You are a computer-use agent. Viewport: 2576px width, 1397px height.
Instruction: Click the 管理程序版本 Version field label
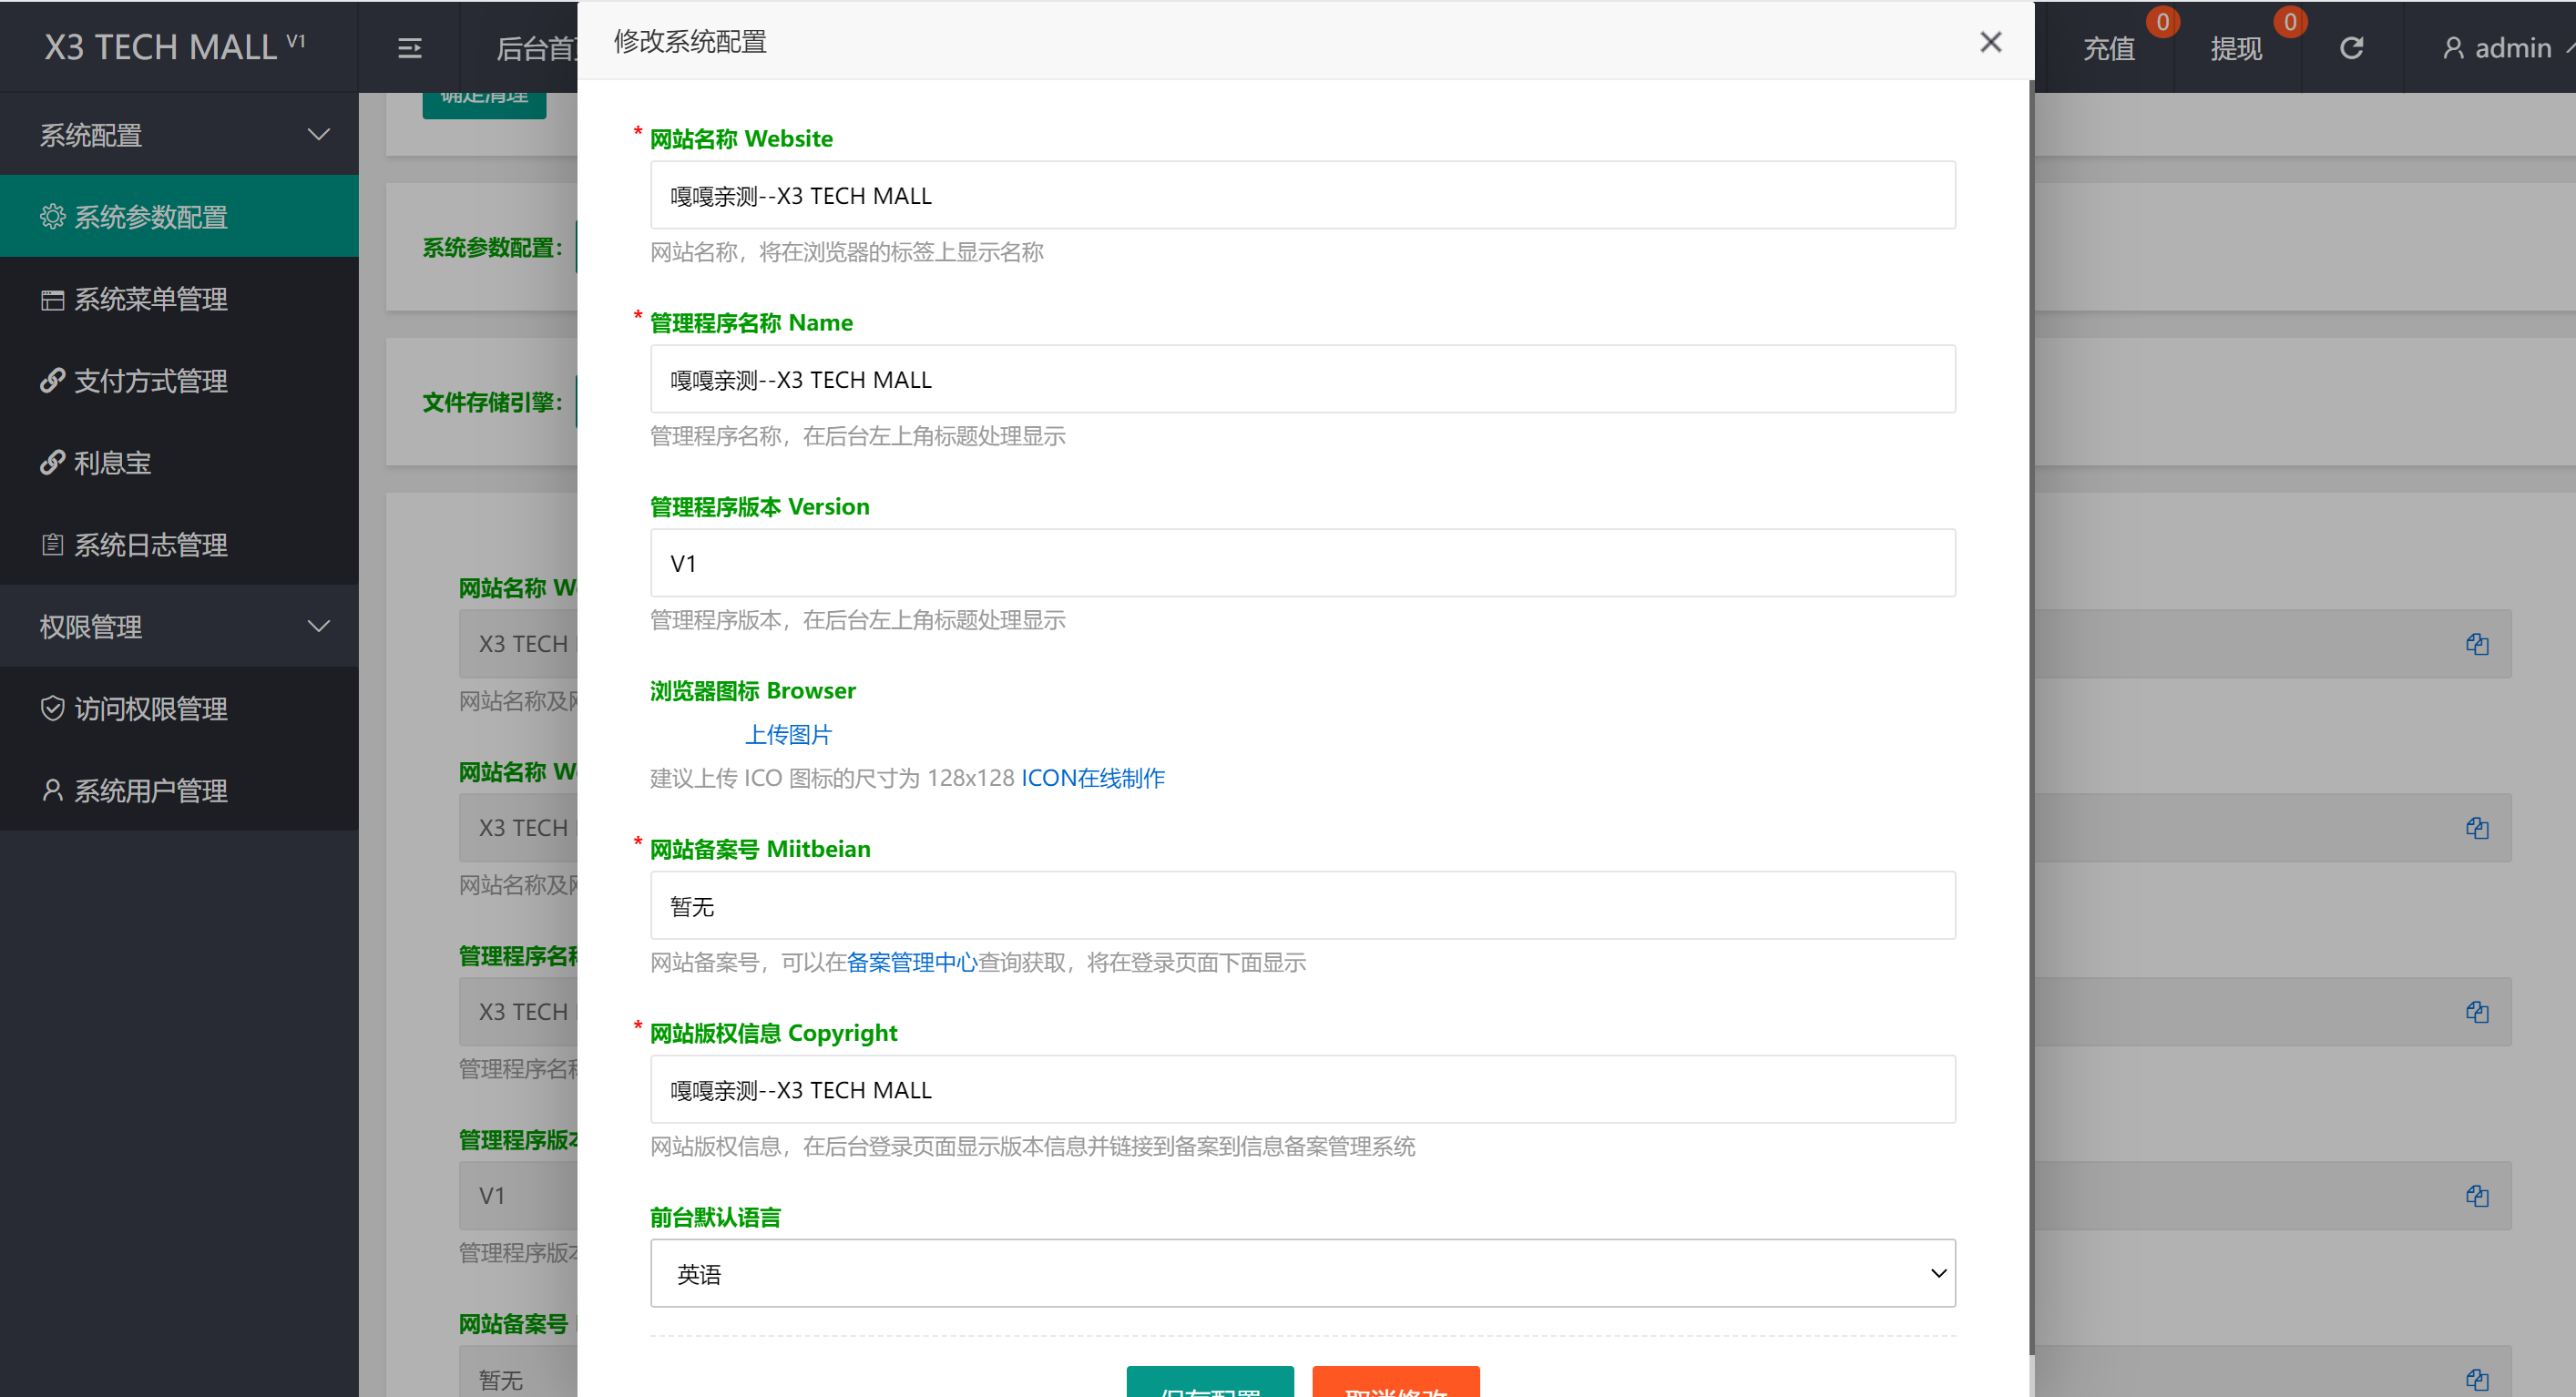click(760, 507)
